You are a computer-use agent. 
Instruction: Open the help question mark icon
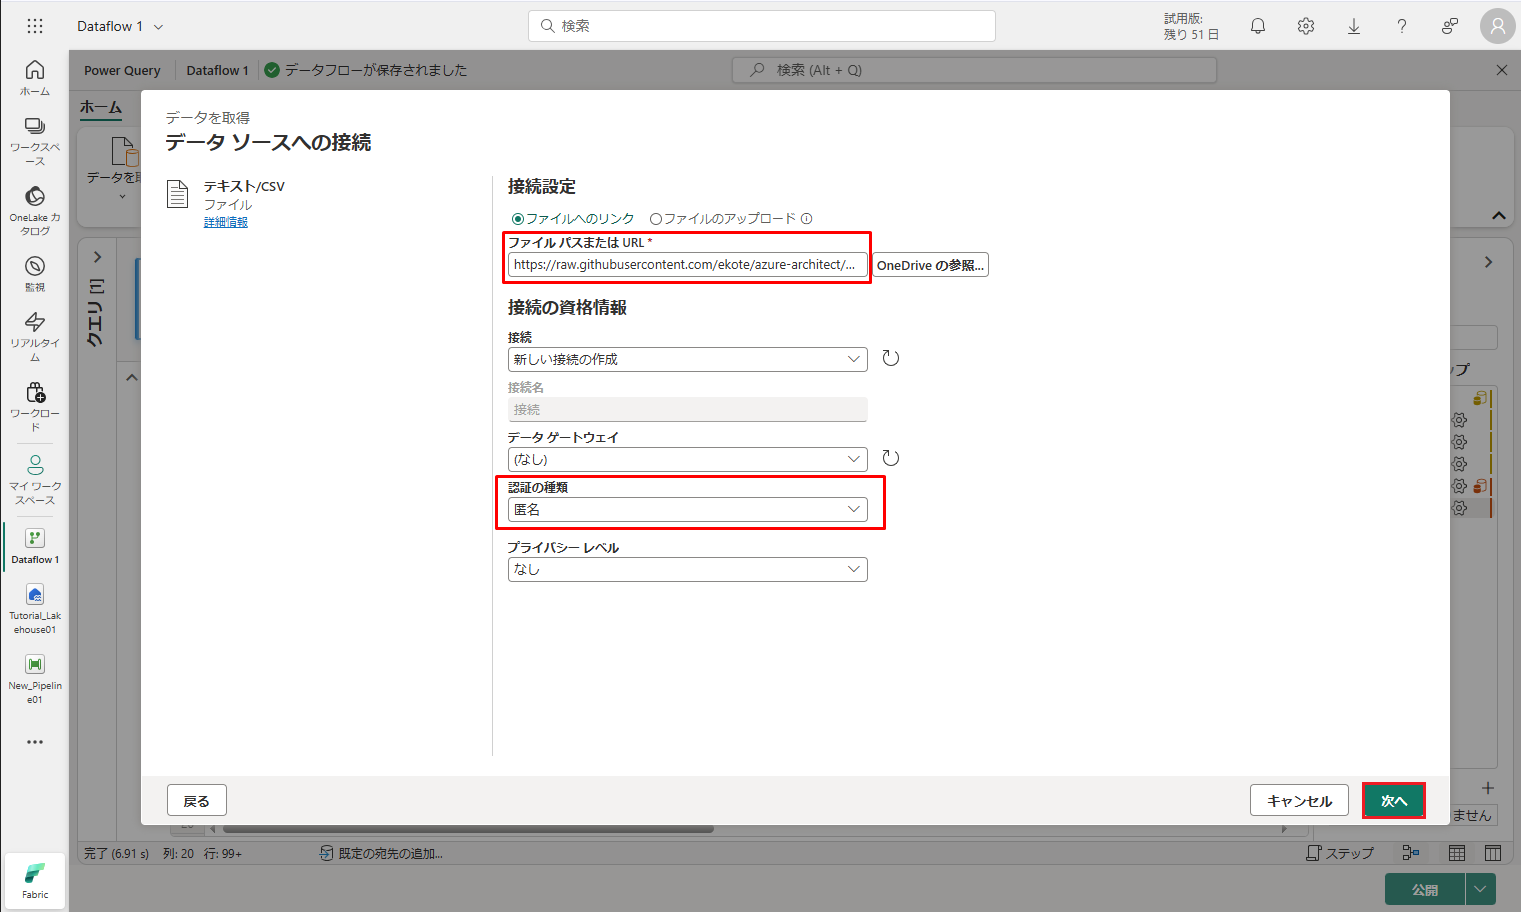[1402, 26]
